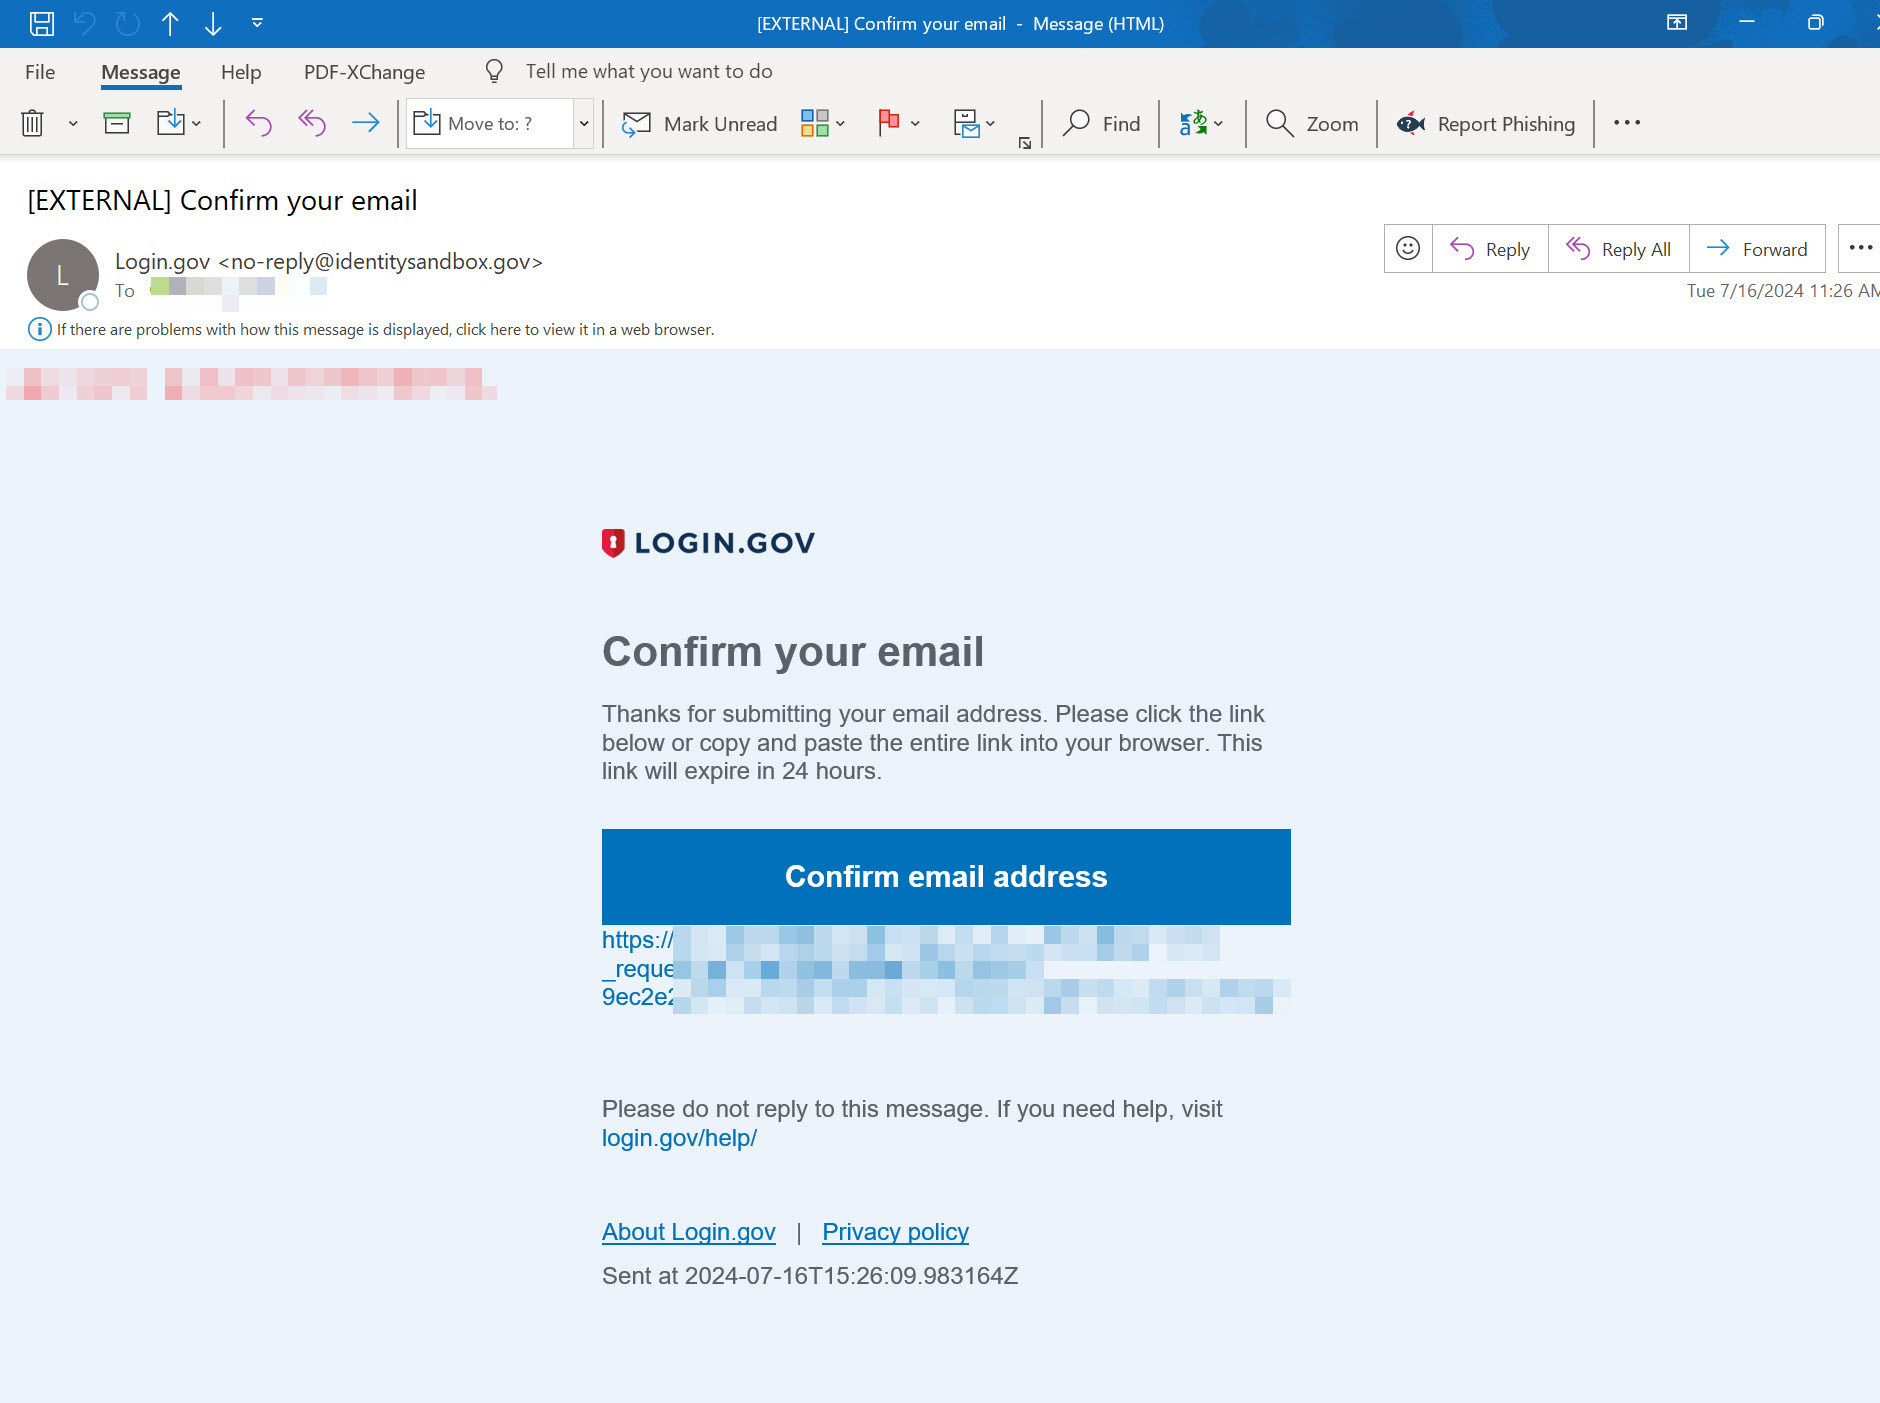
Task: Add an emoji reaction to the message
Action: (x=1408, y=248)
